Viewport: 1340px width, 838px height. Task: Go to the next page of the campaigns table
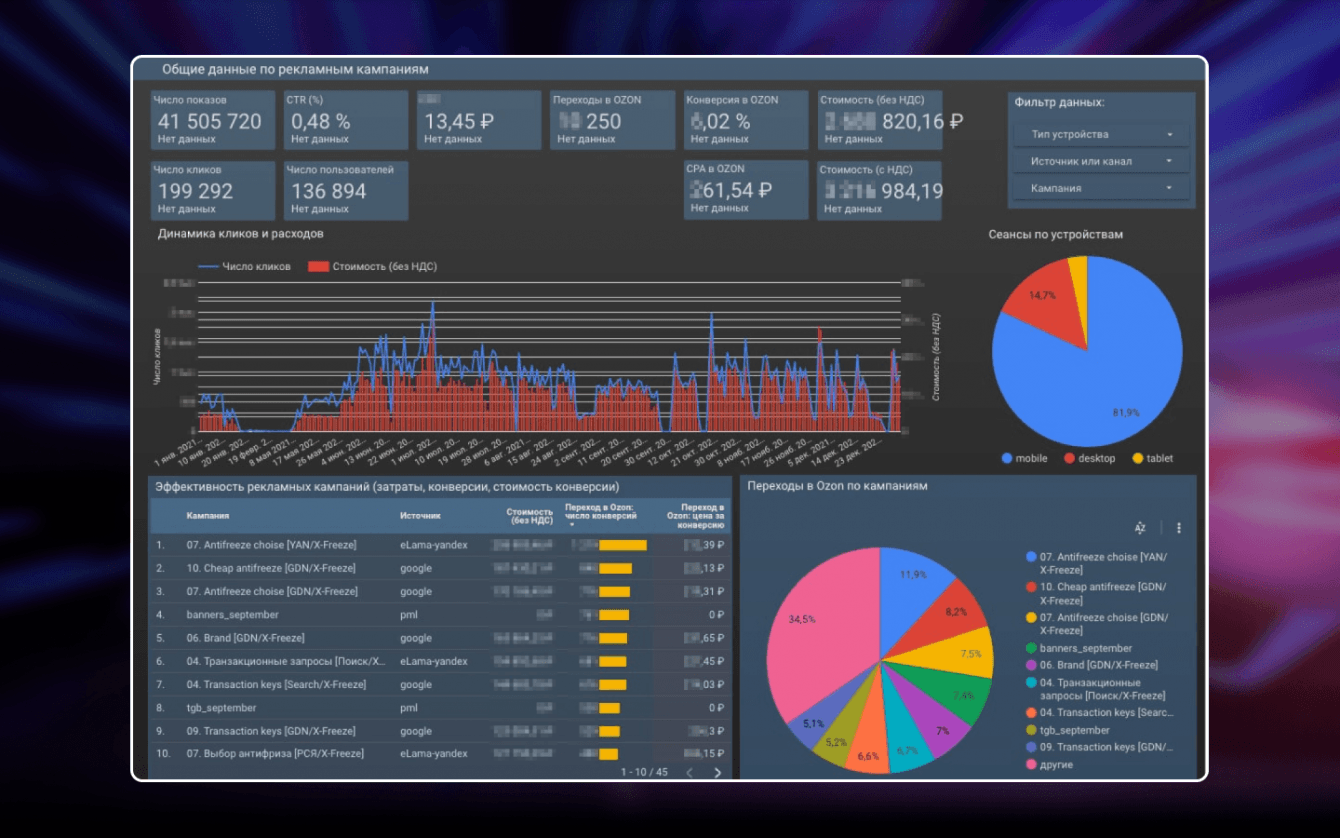click(x=717, y=772)
